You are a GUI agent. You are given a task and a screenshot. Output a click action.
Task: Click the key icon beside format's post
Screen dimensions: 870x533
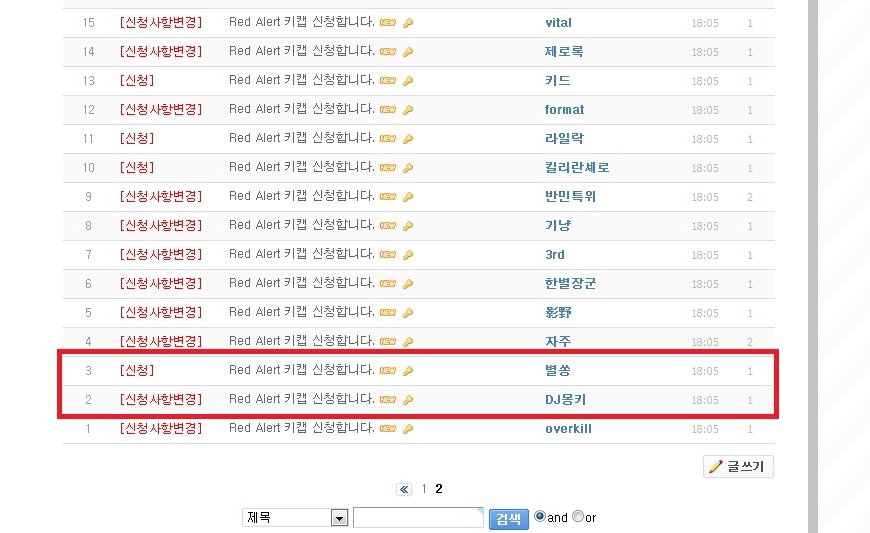[408, 110]
